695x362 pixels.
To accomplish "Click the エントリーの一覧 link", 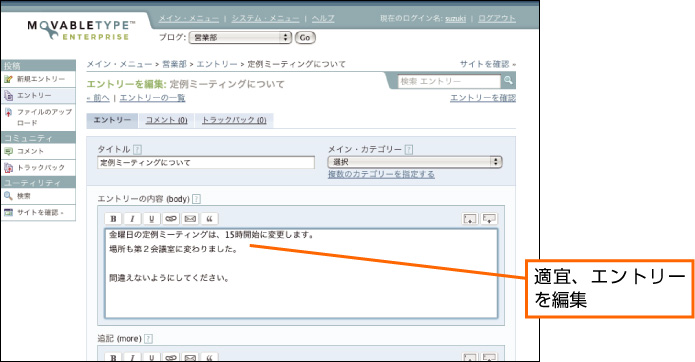I will [x=152, y=98].
